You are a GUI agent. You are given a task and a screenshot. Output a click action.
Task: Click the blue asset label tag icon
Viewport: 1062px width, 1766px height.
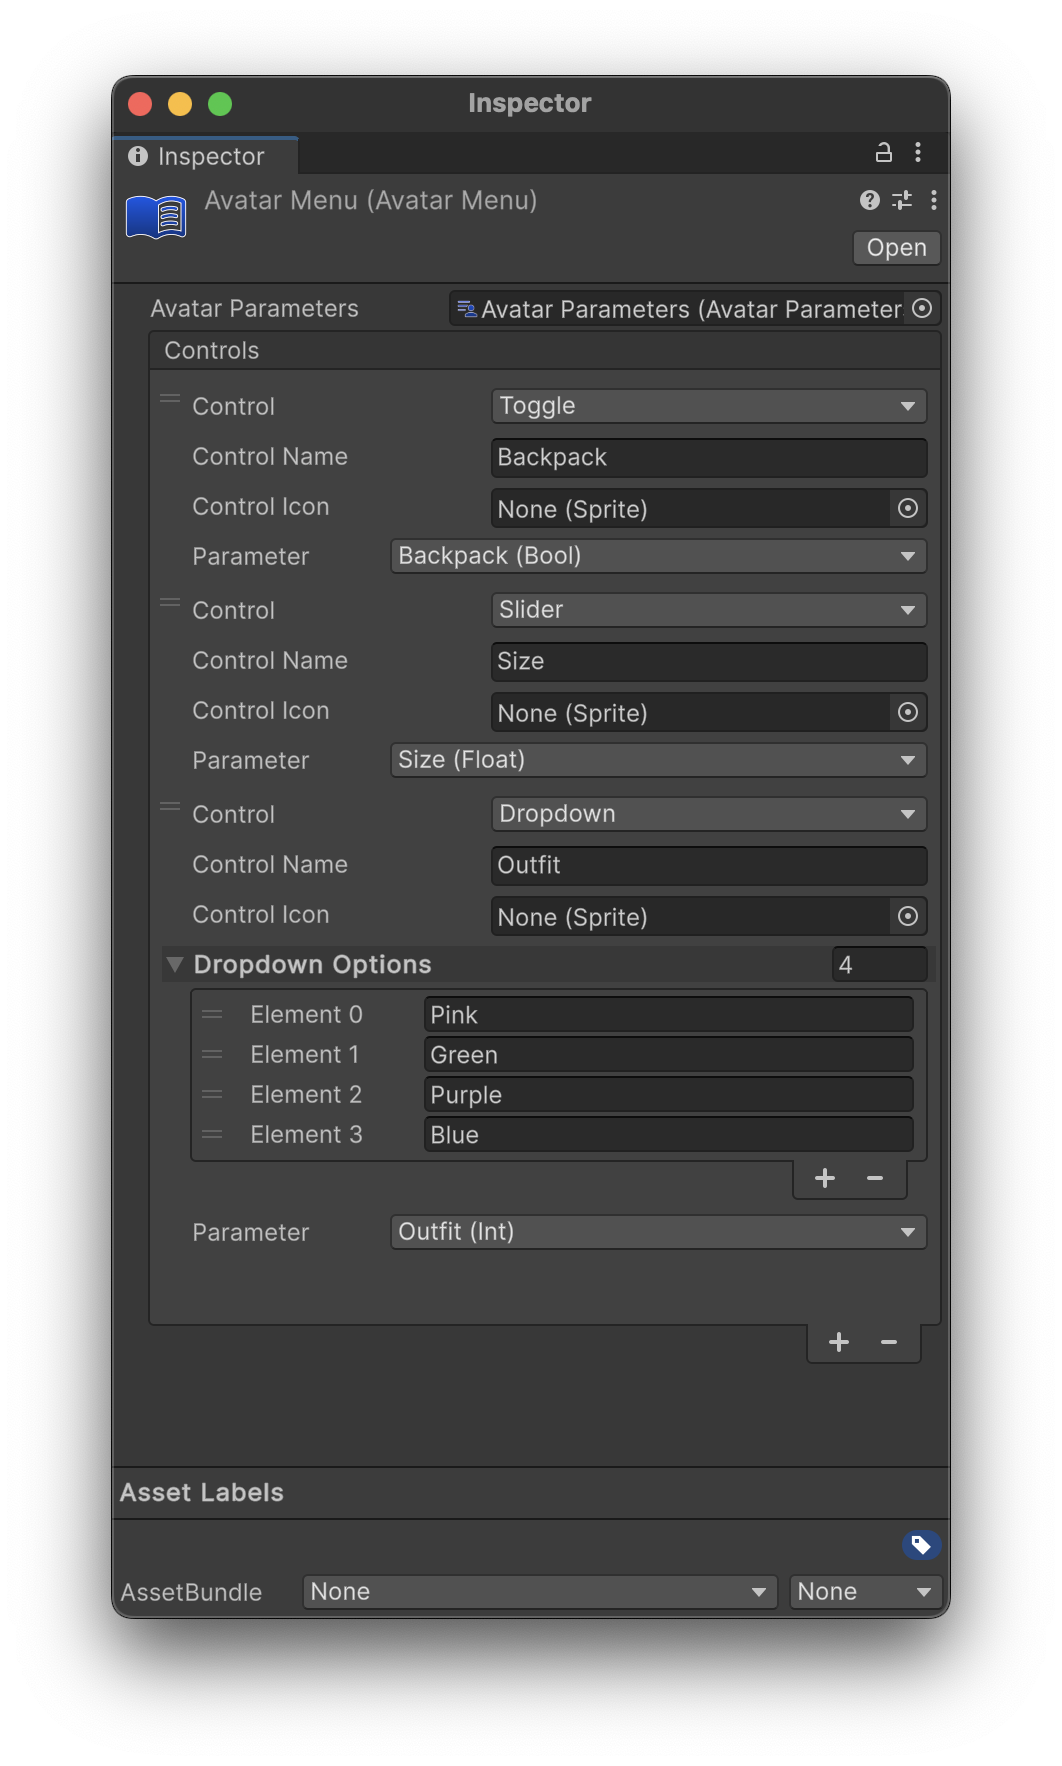point(921,1545)
